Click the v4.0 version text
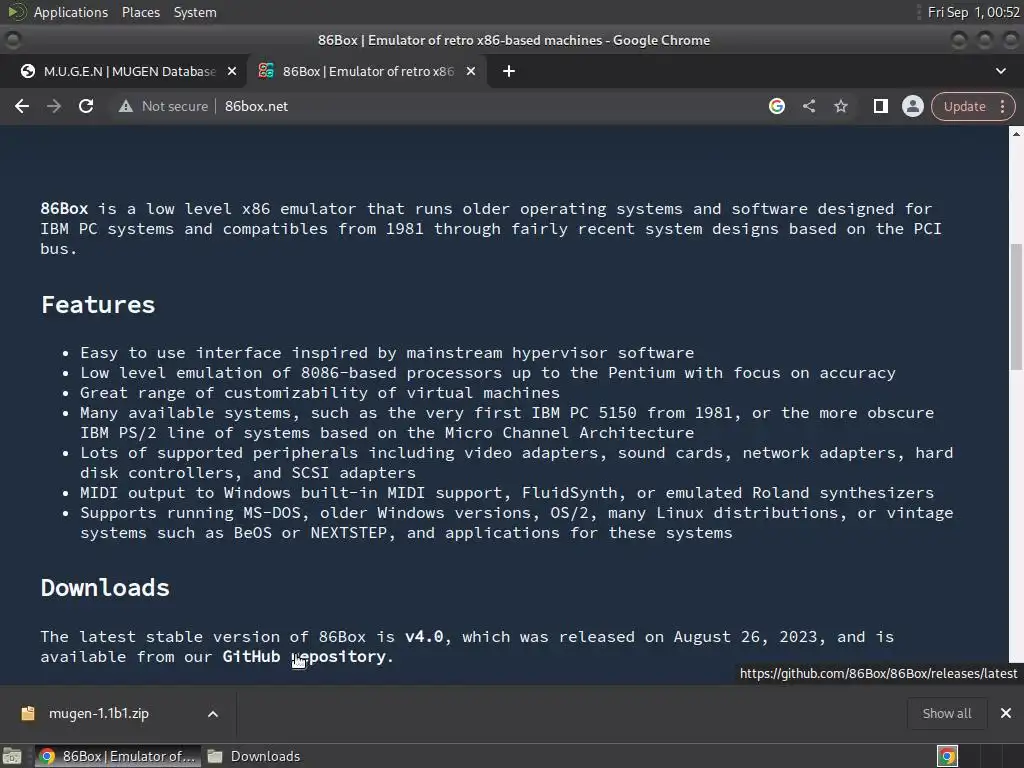The height and width of the screenshot is (768, 1024). pos(424,636)
